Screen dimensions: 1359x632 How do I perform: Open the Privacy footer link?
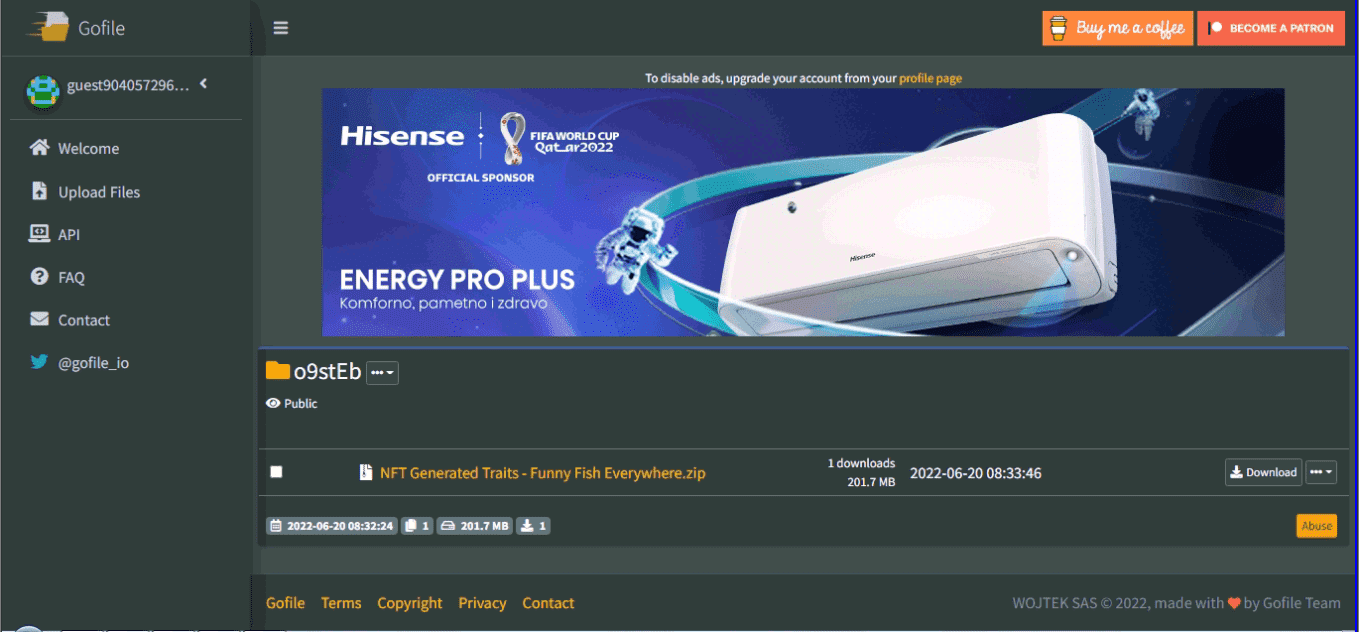pyautogui.click(x=482, y=603)
